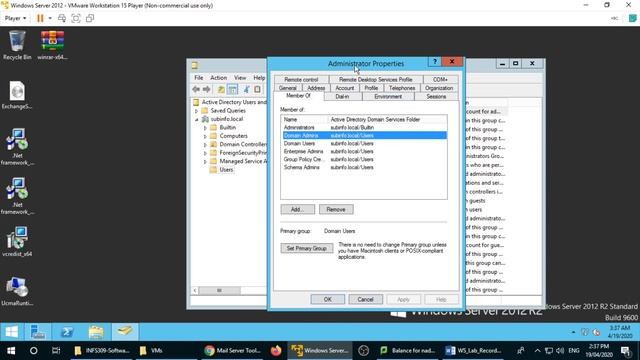Expand the Saved Queries tree node

[196, 111]
